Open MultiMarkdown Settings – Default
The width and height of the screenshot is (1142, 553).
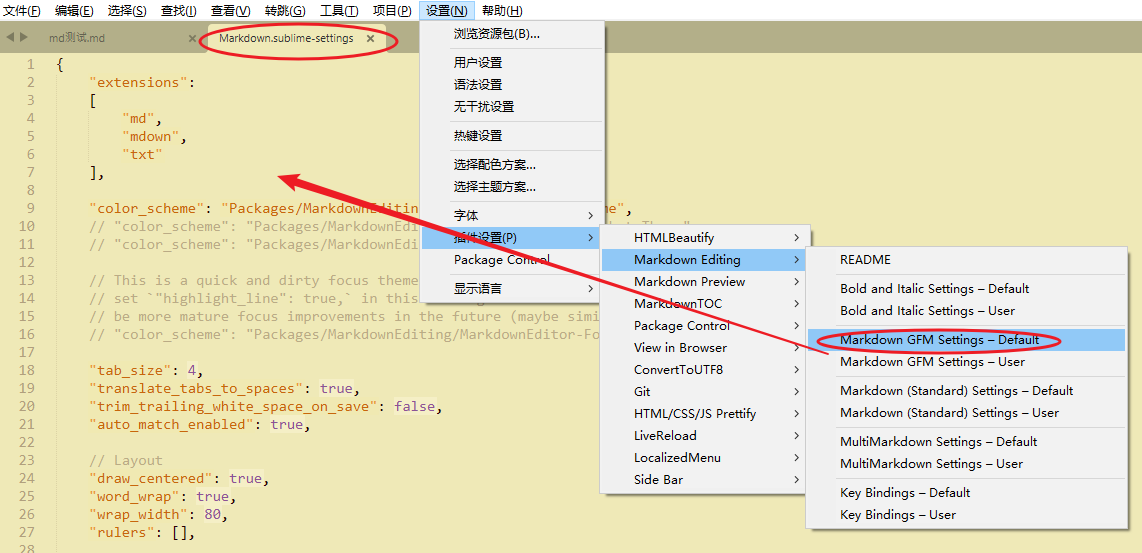(x=966, y=442)
